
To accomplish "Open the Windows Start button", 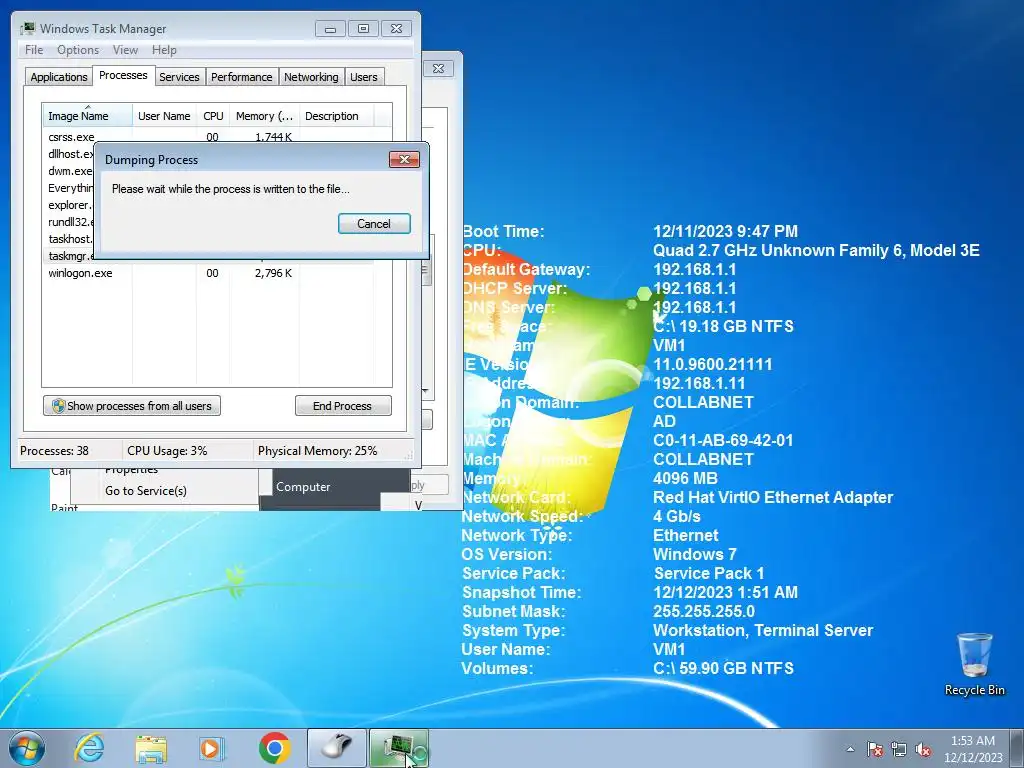I will (x=27, y=748).
